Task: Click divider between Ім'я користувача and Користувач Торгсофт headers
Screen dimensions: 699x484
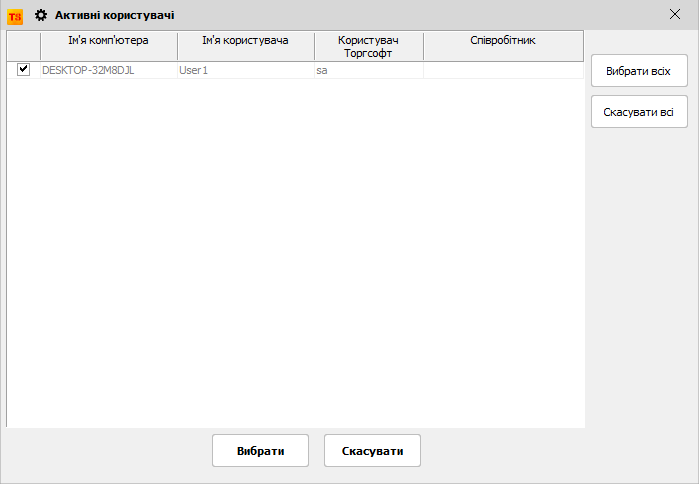Action: [314, 46]
